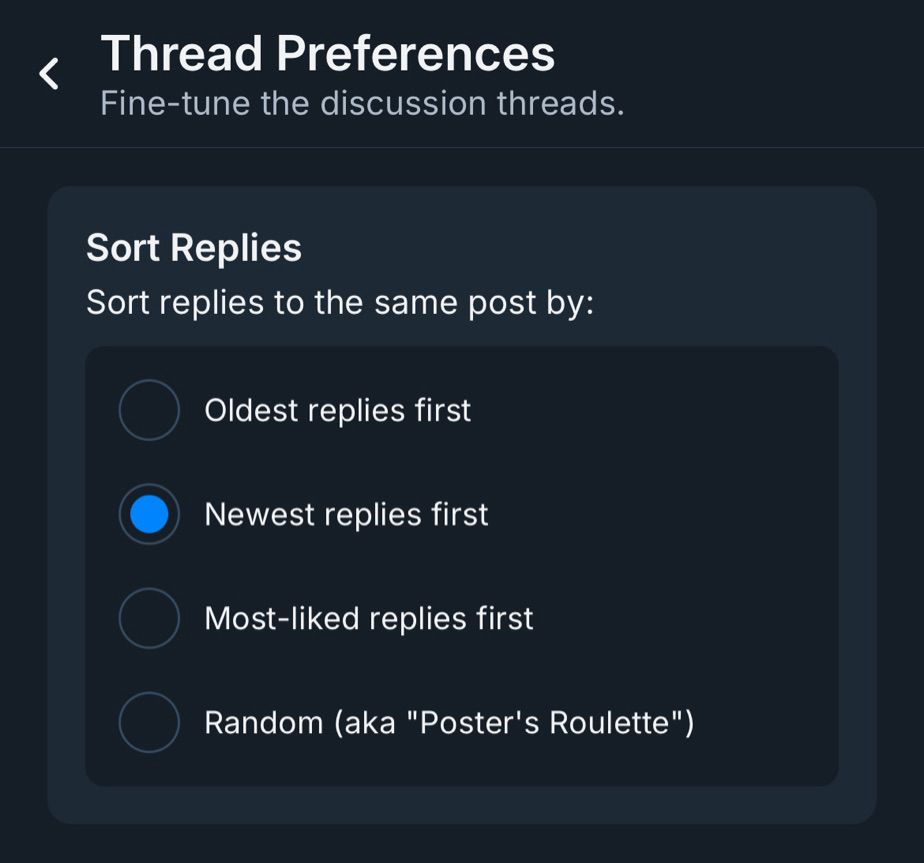
Task: Select the "Newest replies first" radio button
Action: click(x=149, y=514)
